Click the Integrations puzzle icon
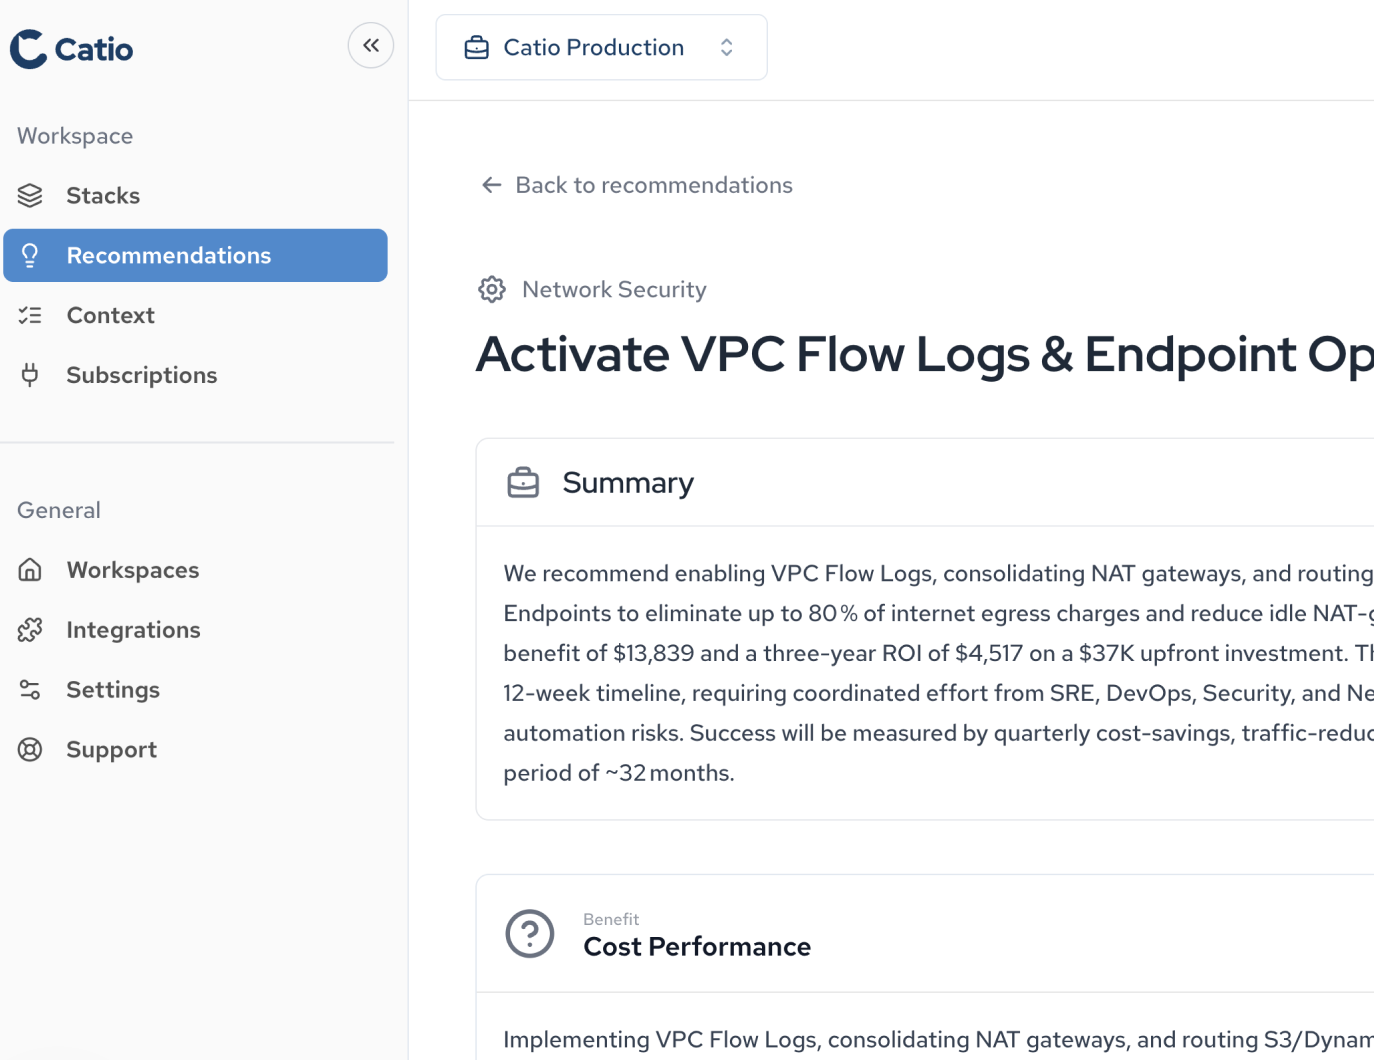1374x1060 pixels. (x=29, y=629)
